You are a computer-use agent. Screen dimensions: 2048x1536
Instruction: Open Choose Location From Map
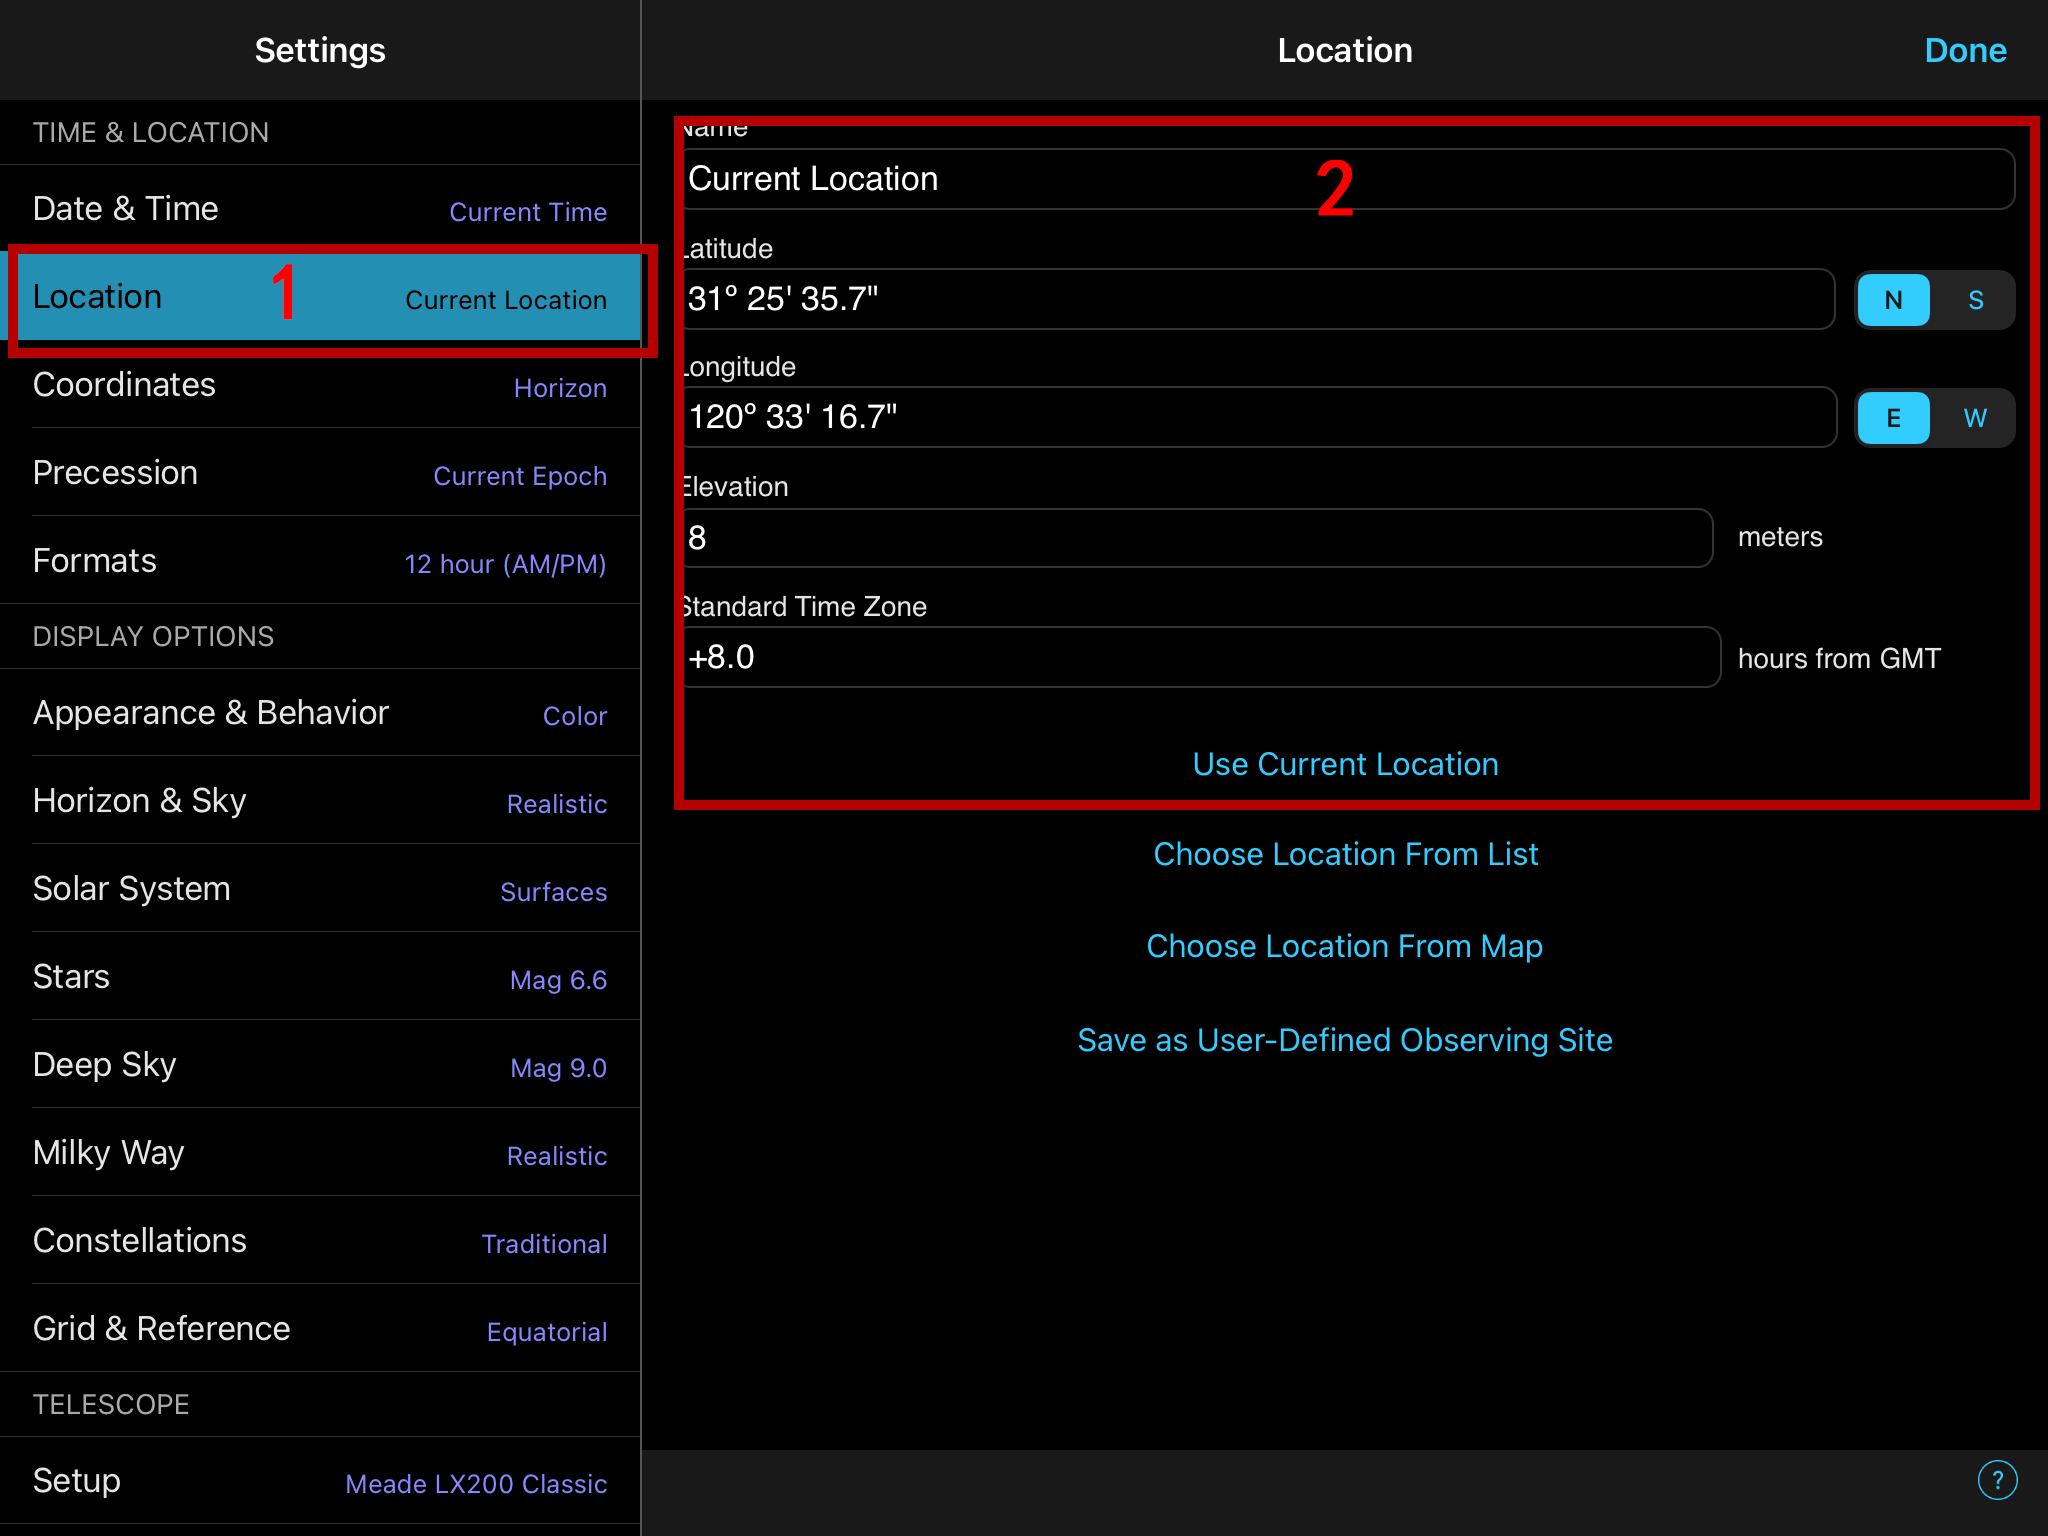(x=1345, y=946)
